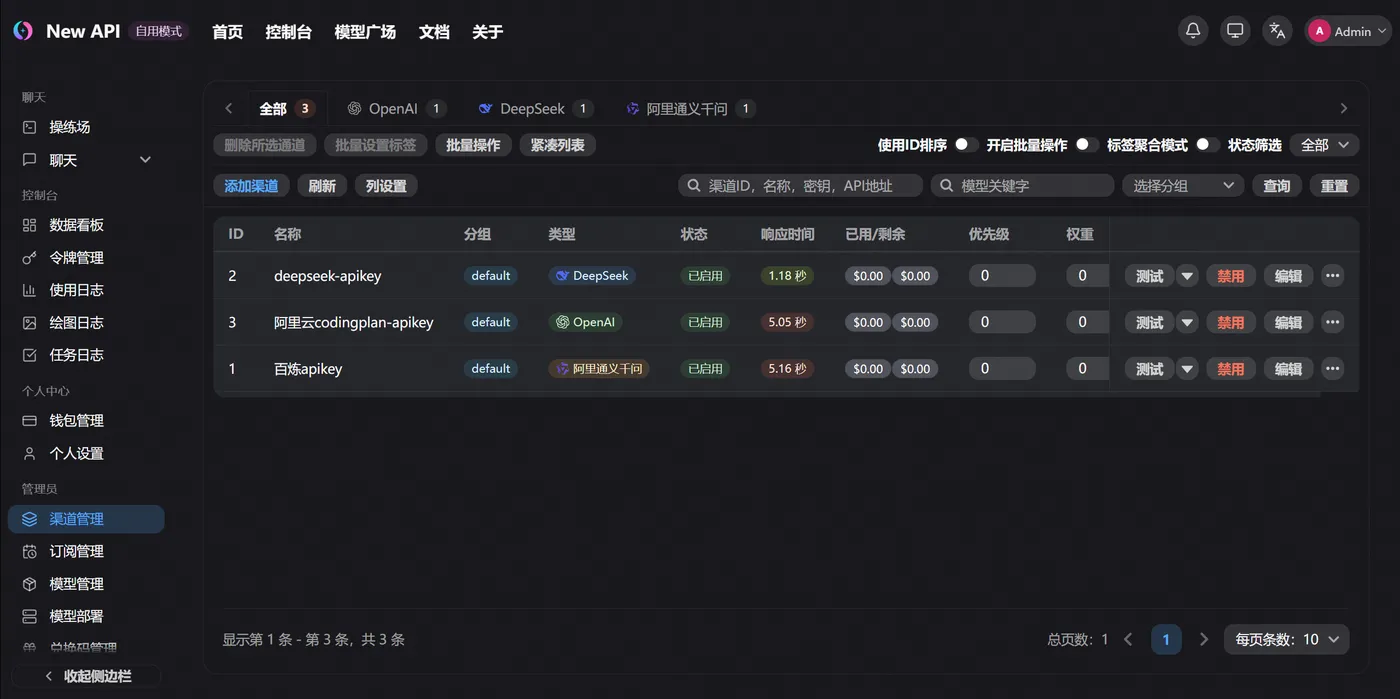Open the 选择分组 dropdown

pos(1183,185)
